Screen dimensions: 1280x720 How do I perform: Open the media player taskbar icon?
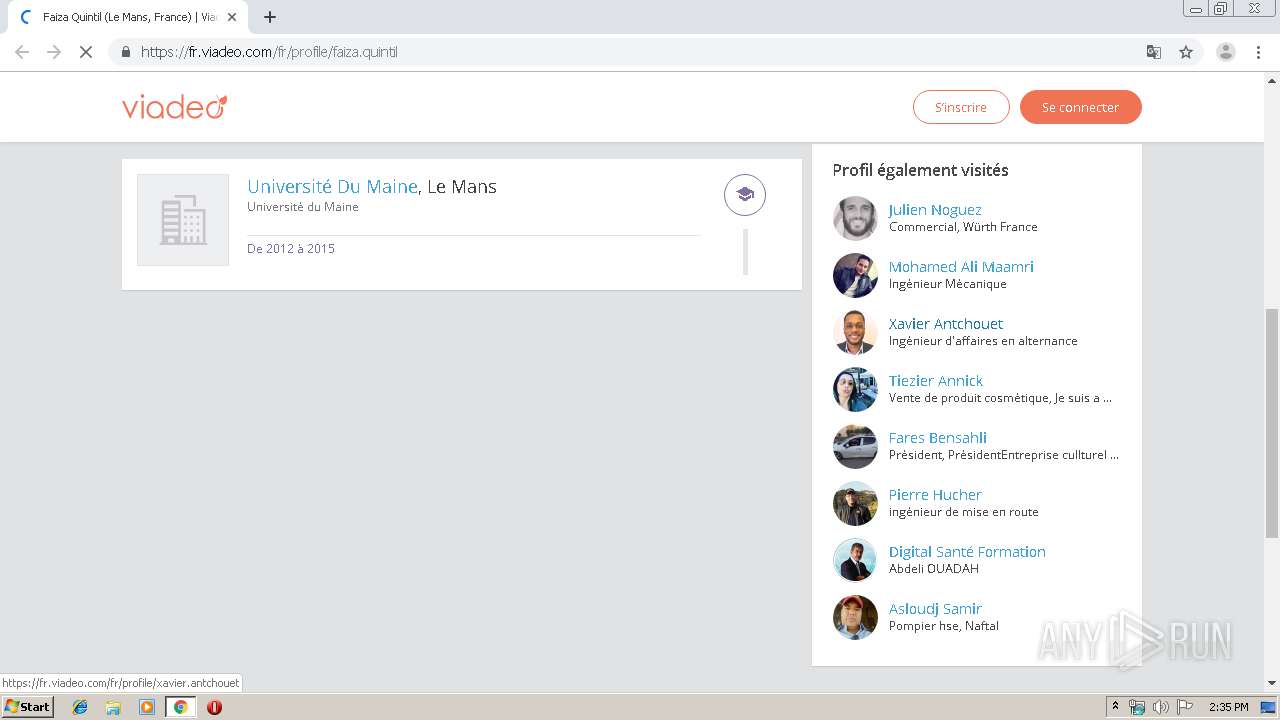147,707
